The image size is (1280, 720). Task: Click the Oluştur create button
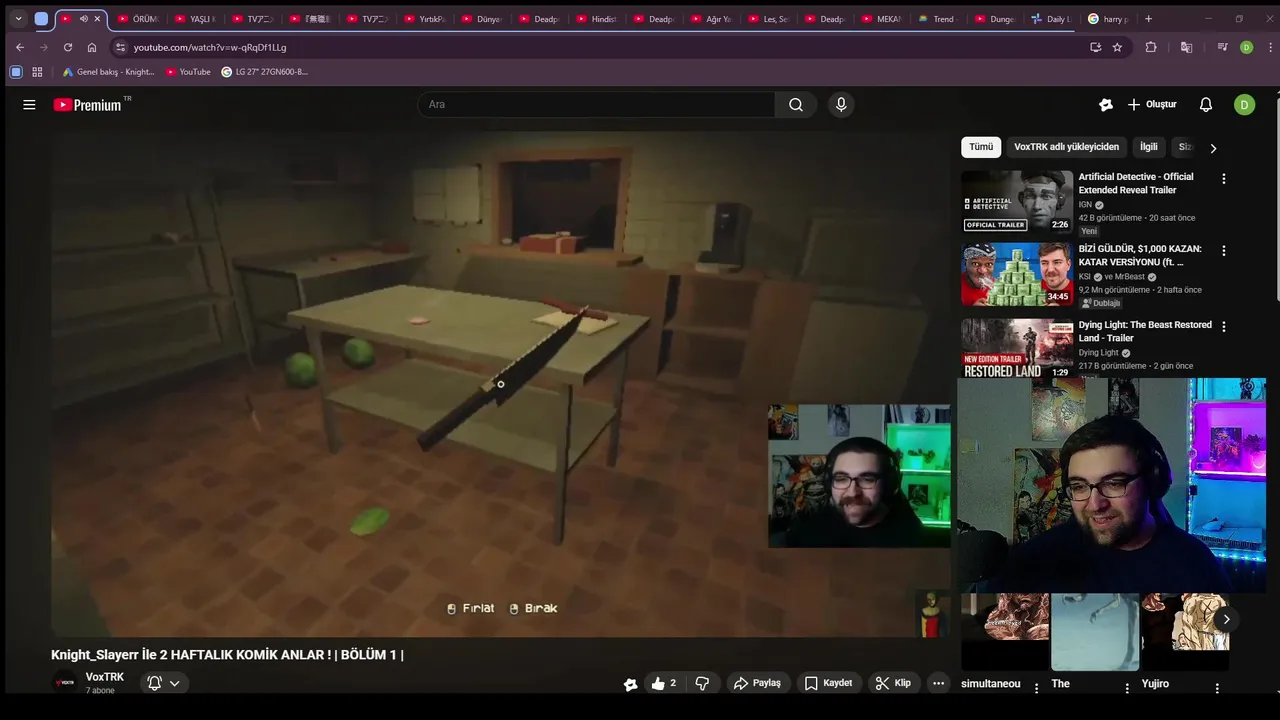(1152, 105)
